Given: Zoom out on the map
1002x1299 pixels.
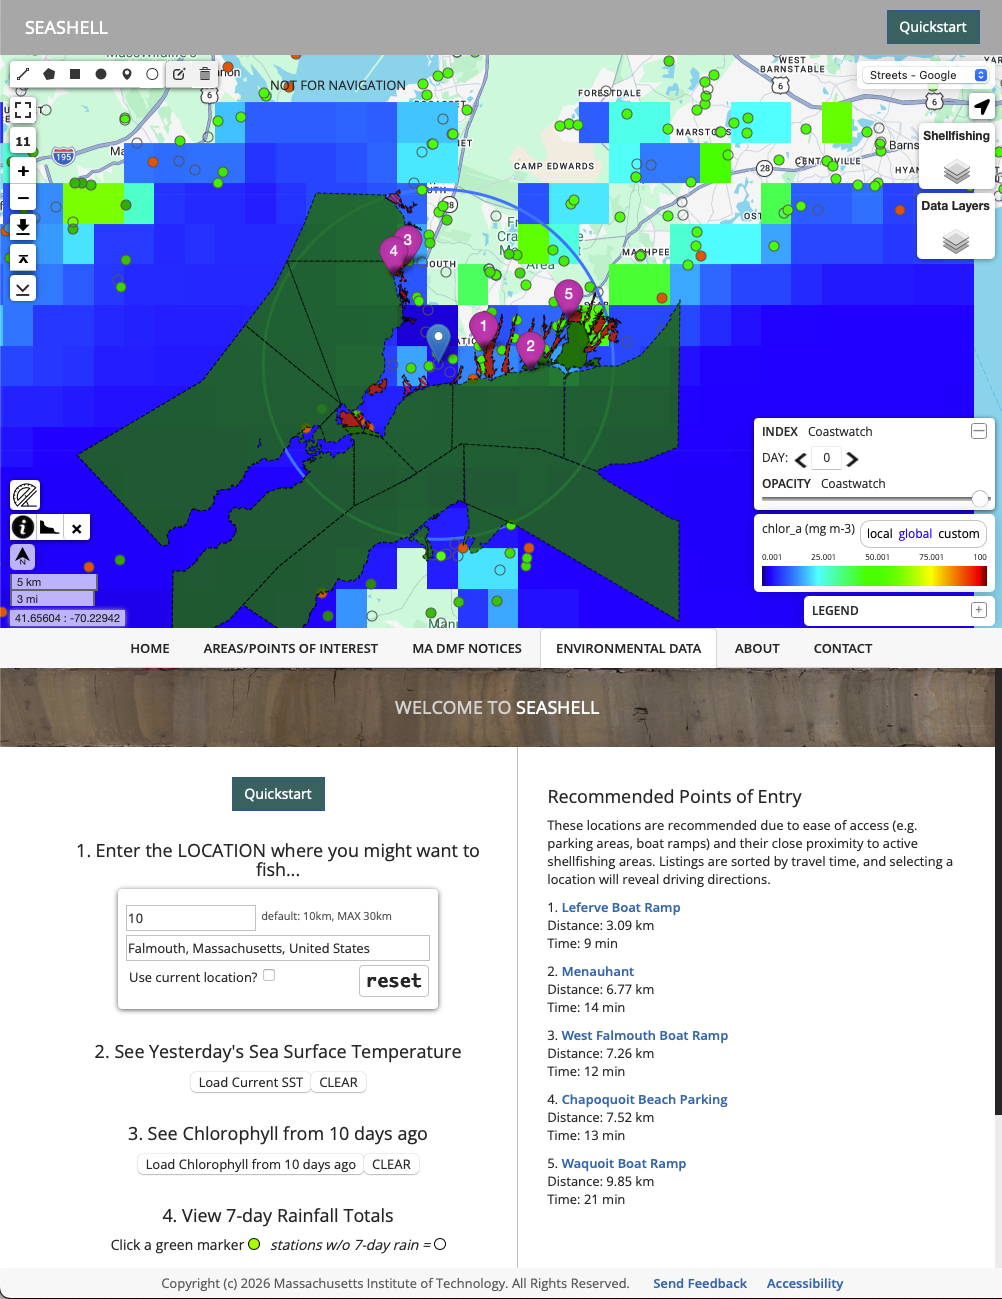Looking at the screenshot, I should click(x=23, y=197).
